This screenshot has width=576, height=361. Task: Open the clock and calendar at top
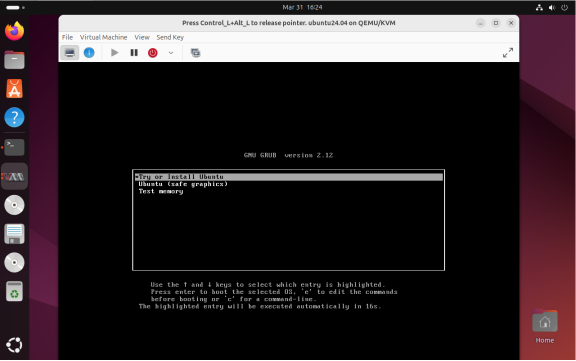(302, 7)
